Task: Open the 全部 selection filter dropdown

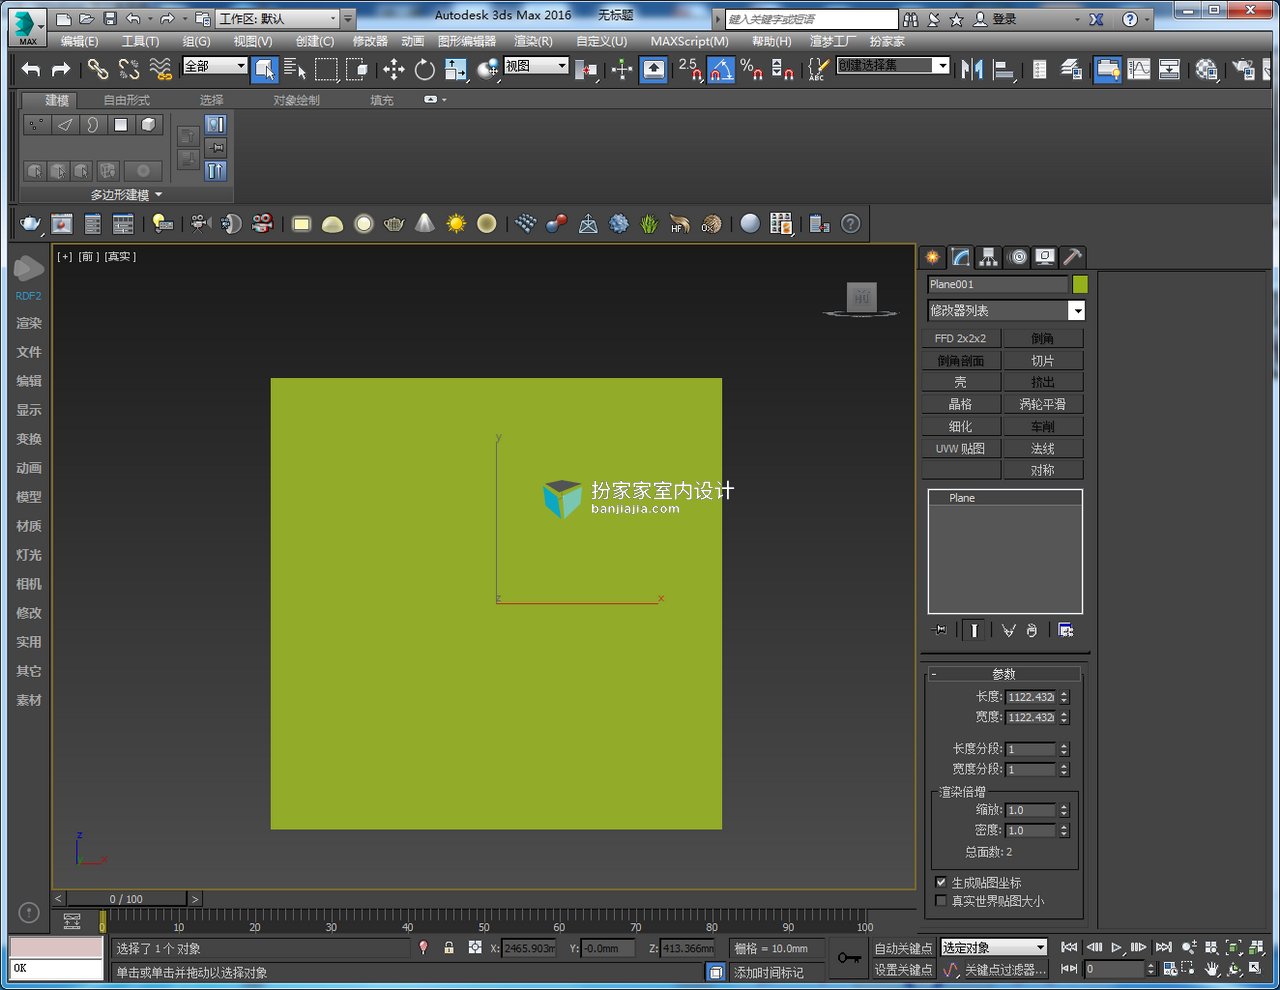Action: coord(215,66)
